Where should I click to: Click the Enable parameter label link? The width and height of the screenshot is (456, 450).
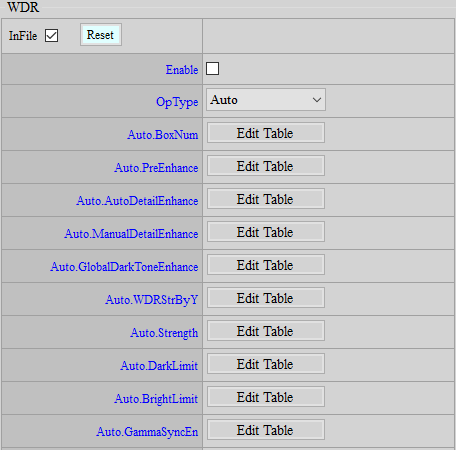coord(182,70)
